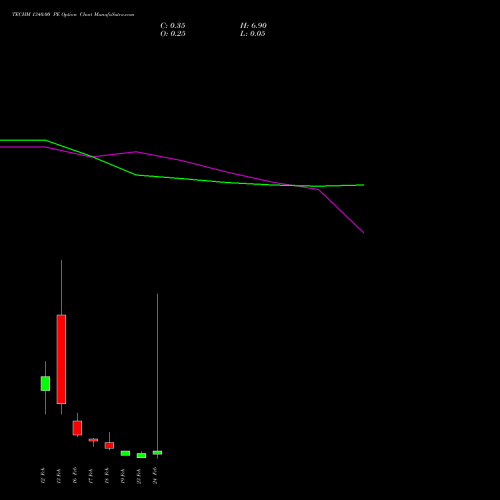Click the '19 Feb' date axis label
Viewport: 500px width, 500px height.
[x=123, y=476]
